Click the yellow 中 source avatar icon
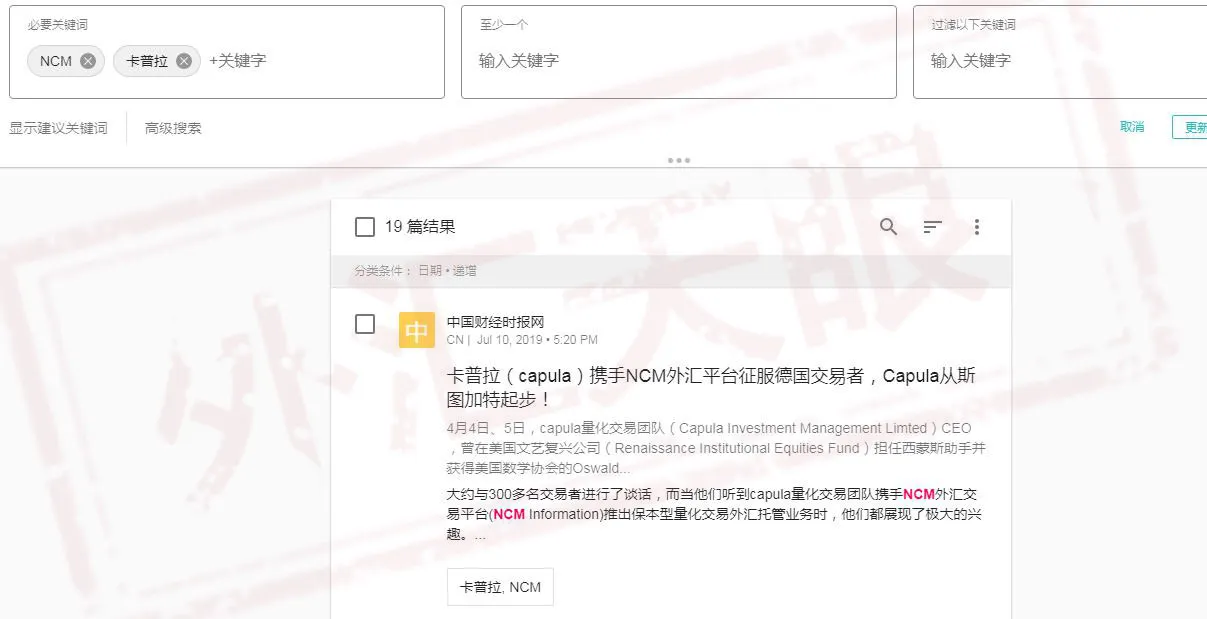Screen dimensions: 1207x619 point(416,330)
